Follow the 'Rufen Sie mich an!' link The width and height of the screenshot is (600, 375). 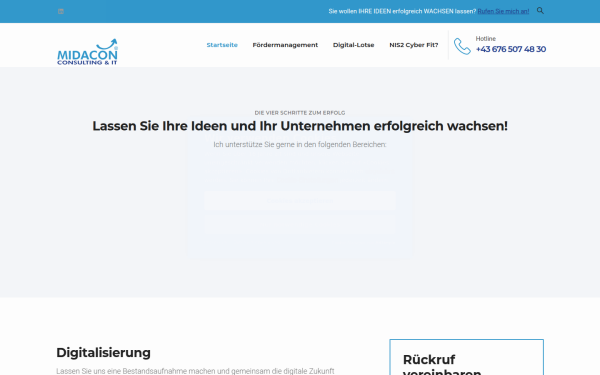503,11
